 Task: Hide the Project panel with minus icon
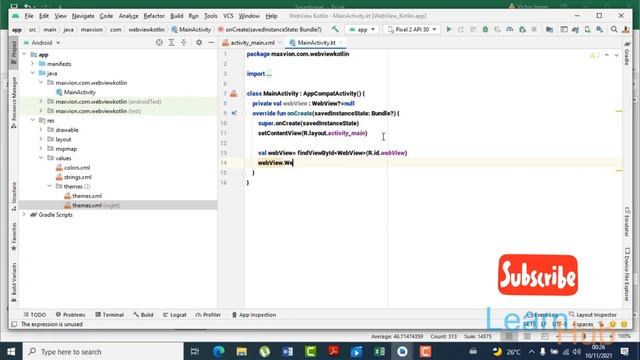211,42
